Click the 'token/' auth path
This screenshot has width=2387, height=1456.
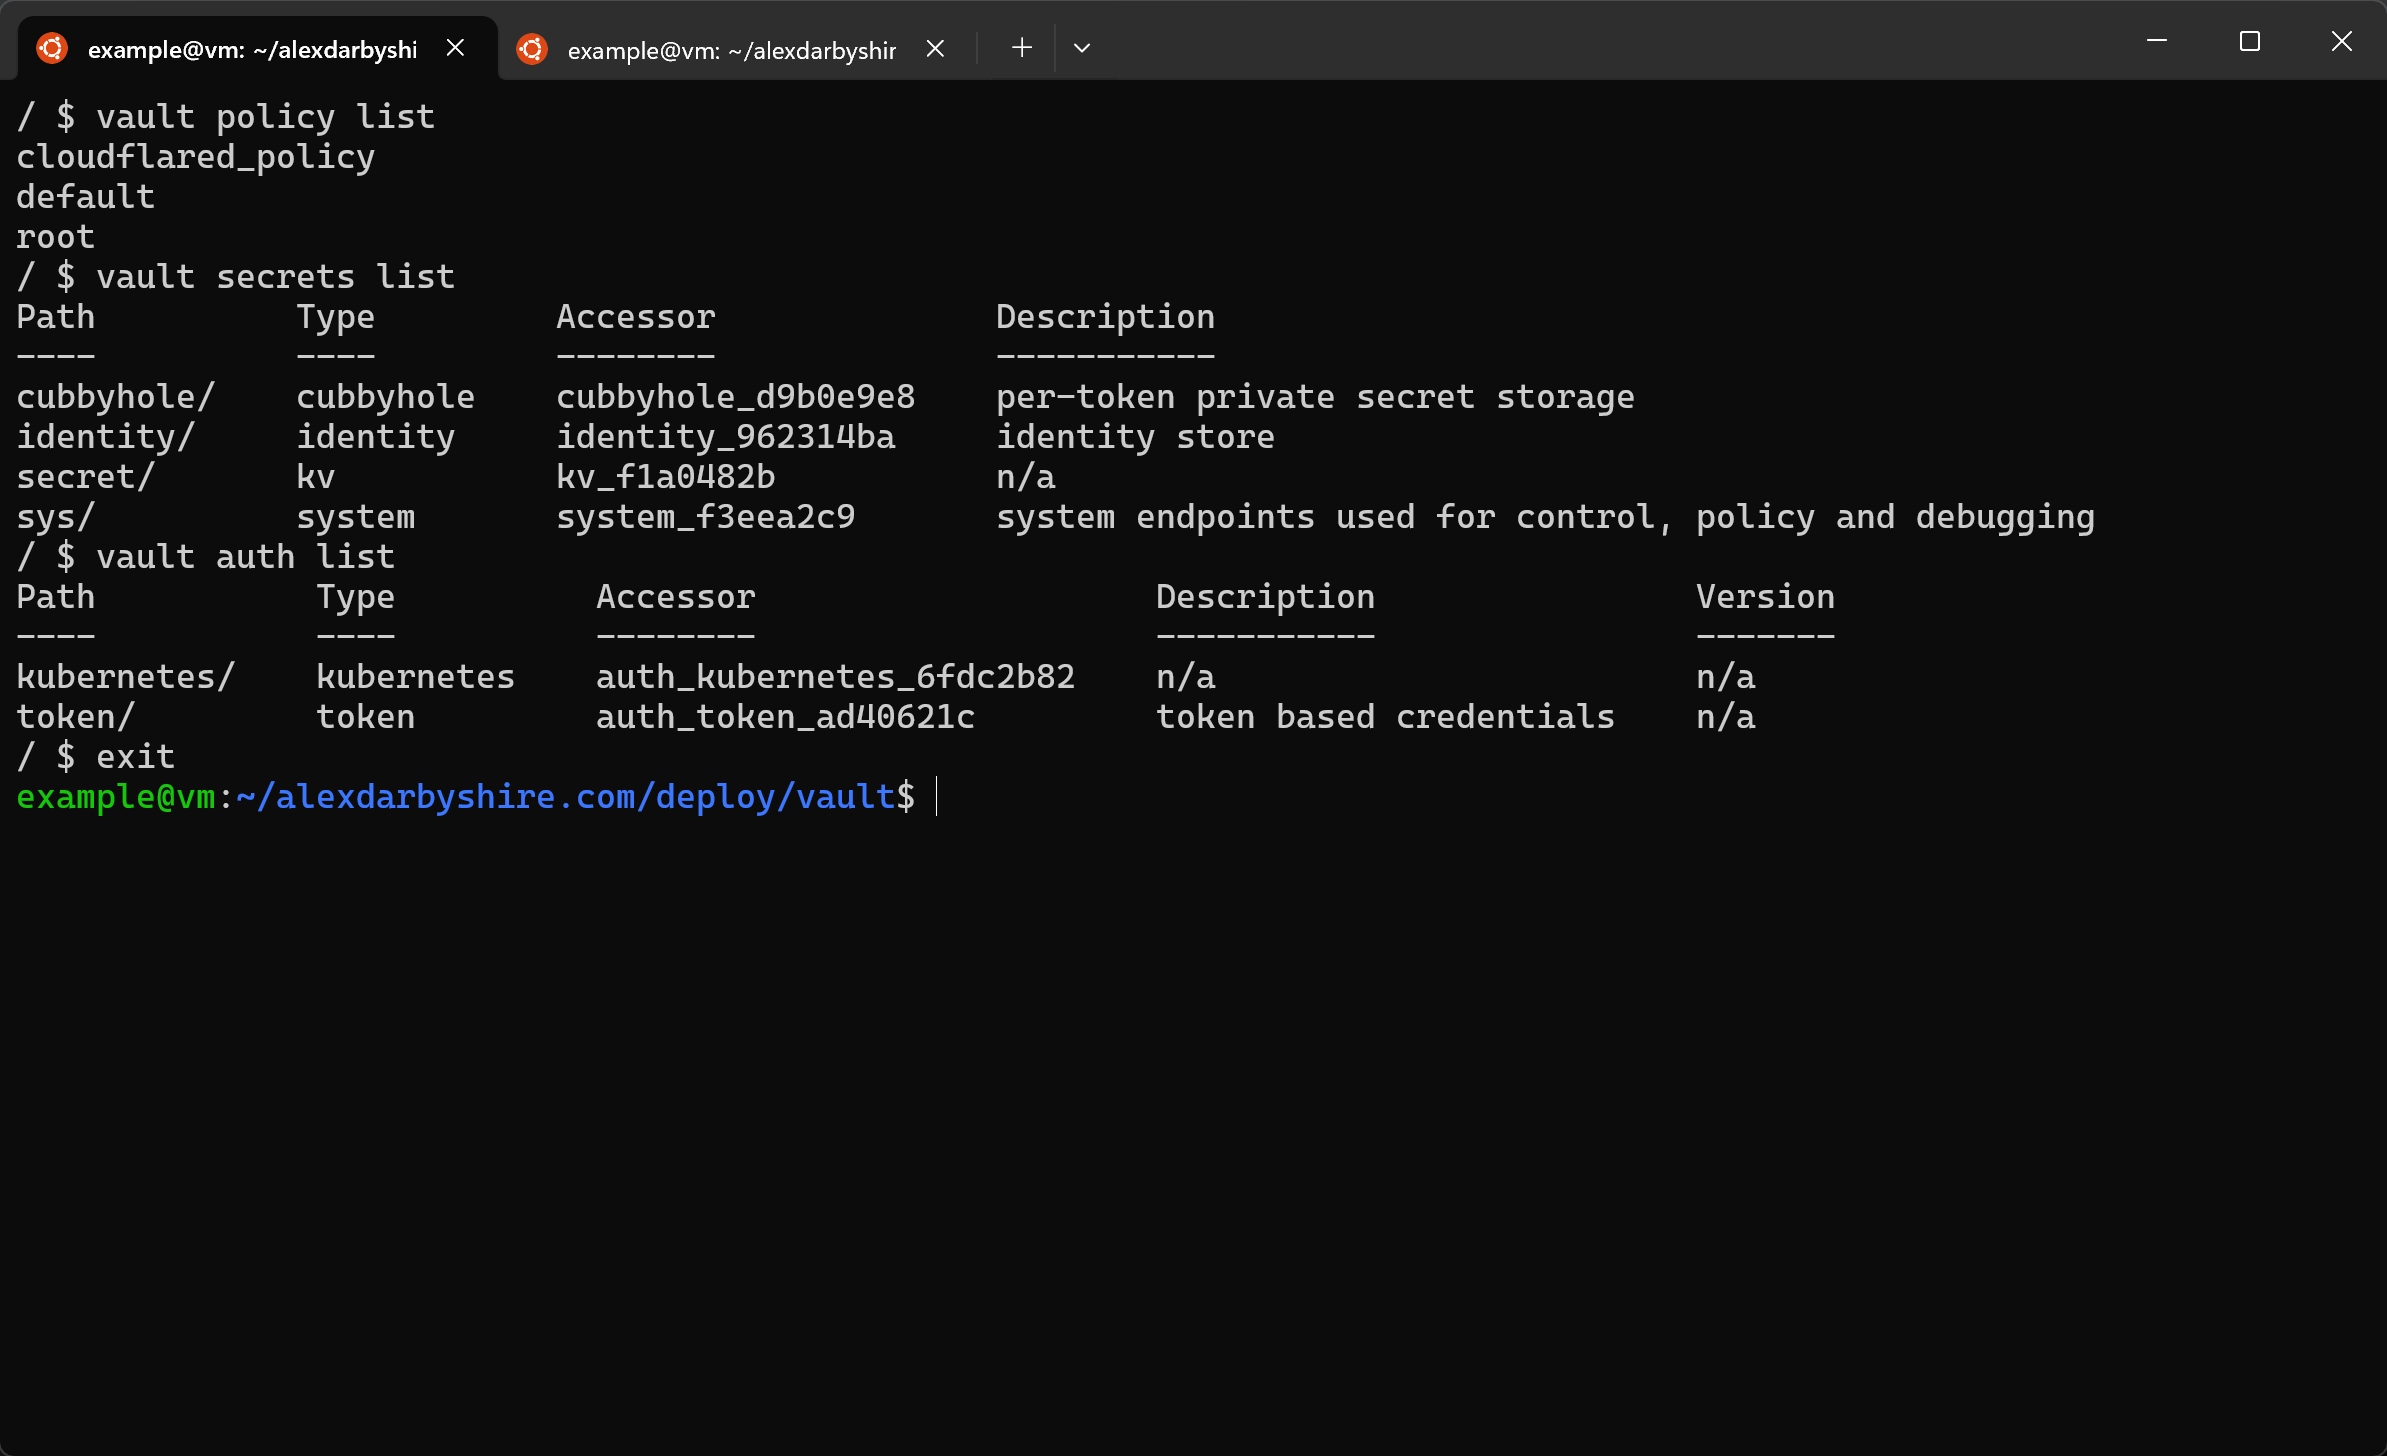point(76,717)
